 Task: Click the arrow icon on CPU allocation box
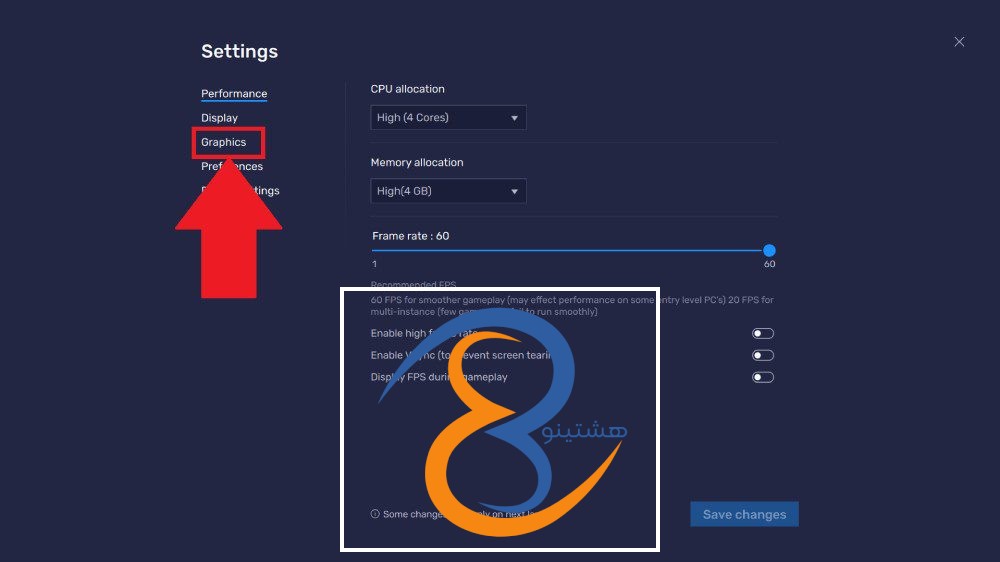point(515,118)
